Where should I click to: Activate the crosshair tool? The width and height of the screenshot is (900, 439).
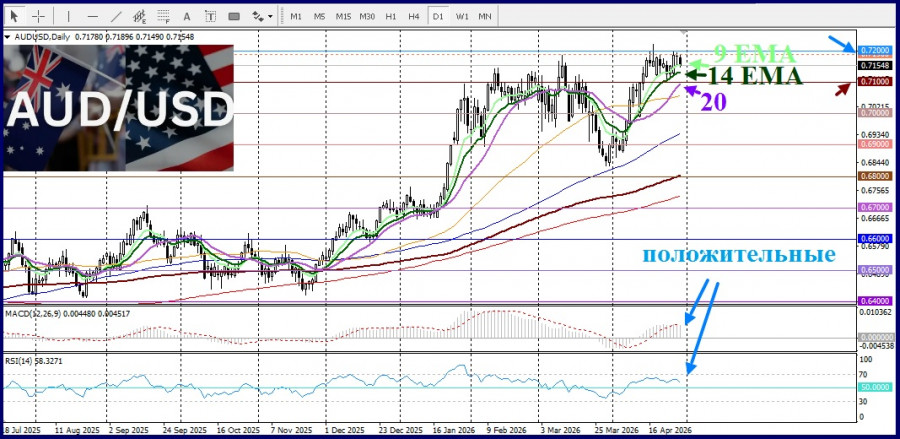click(x=38, y=16)
